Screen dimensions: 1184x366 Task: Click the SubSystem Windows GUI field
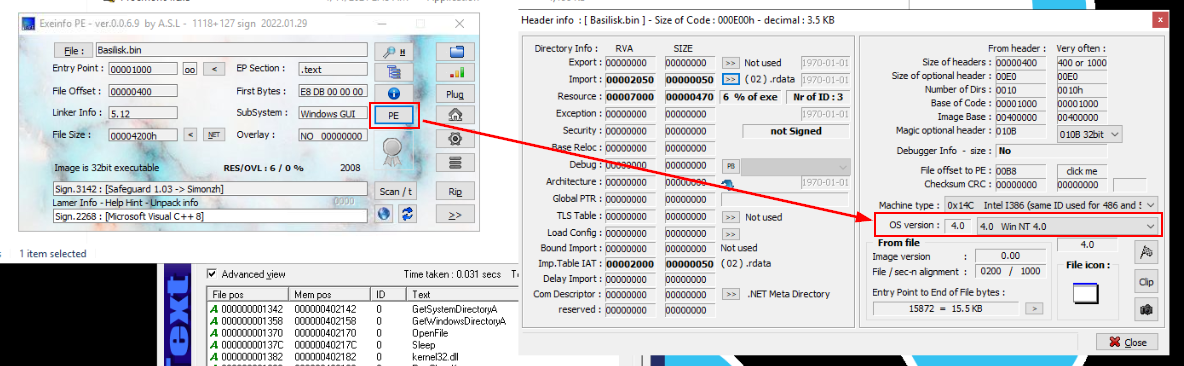tap(332, 113)
